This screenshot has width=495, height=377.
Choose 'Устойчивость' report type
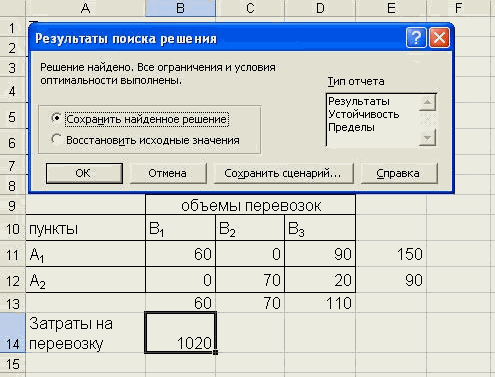[x=363, y=114]
